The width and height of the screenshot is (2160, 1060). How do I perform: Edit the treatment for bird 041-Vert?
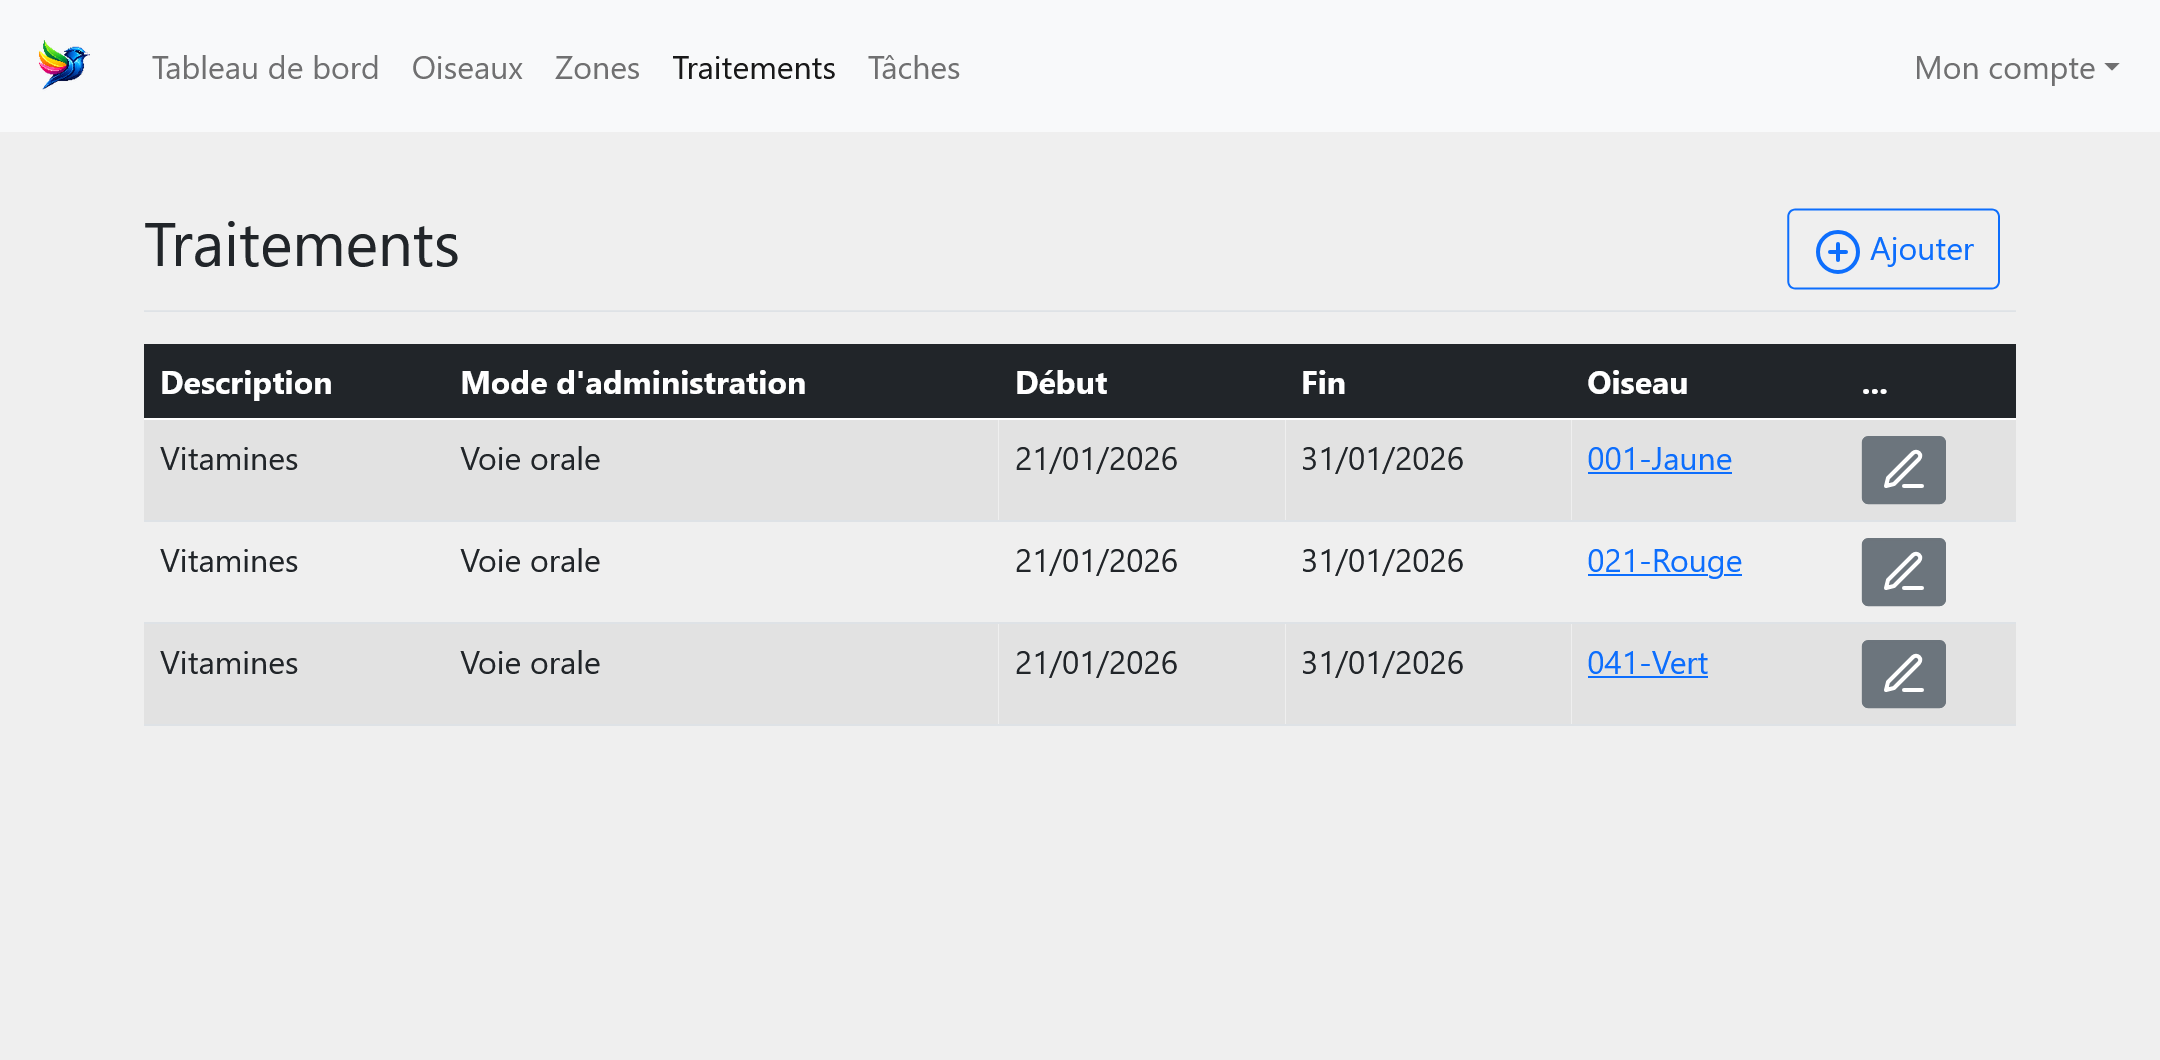coord(1902,674)
